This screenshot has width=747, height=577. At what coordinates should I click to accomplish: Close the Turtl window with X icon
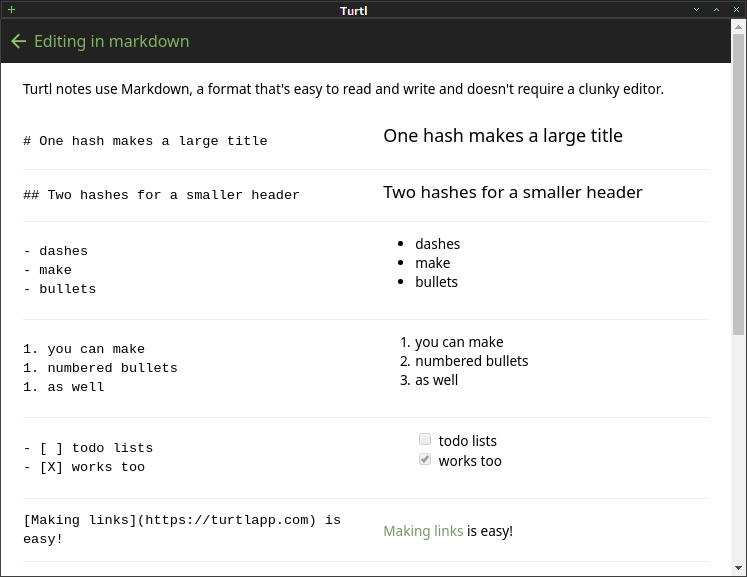coord(737,10)
